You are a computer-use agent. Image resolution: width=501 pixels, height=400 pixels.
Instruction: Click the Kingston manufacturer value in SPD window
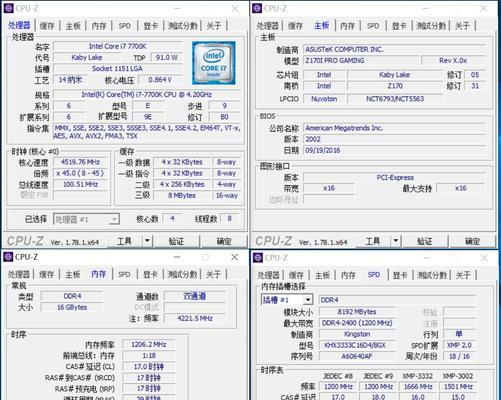[357, 334]
